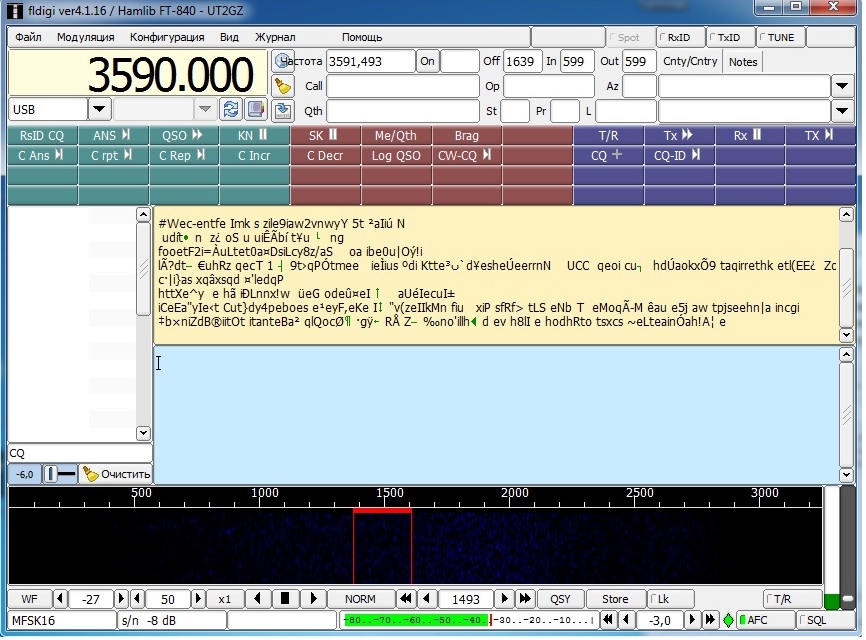Click the refresh rig icon beside the USB mode

(x=231, y=109)
